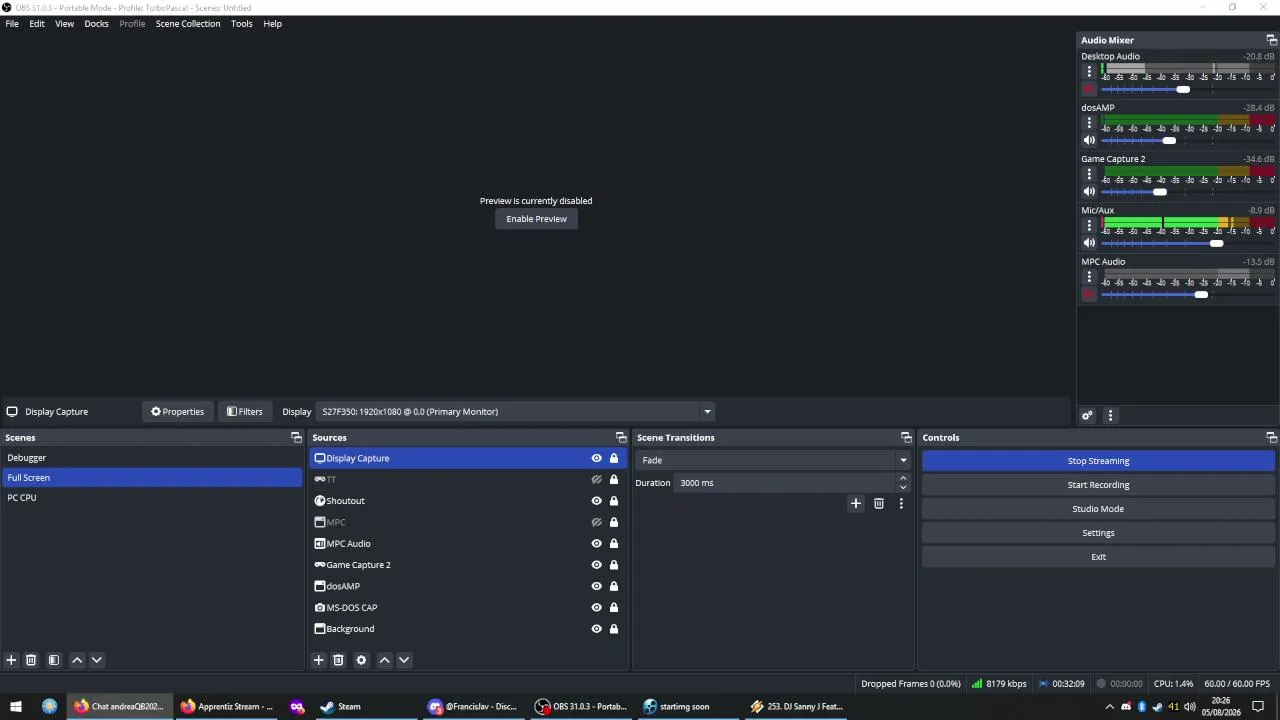Open dosAMP audio options three-dot menu
This screenshot has width=1280, height=720.
click(x=1089, y=123)
